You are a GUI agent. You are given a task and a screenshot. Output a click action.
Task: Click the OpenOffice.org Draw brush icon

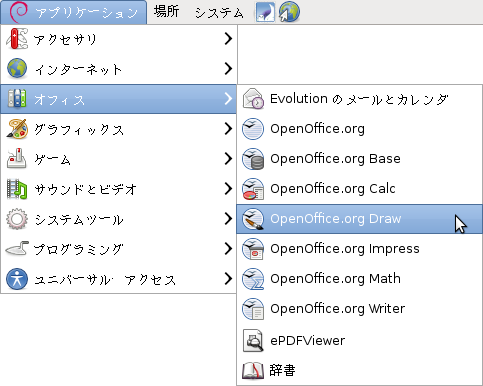[253, 219]
